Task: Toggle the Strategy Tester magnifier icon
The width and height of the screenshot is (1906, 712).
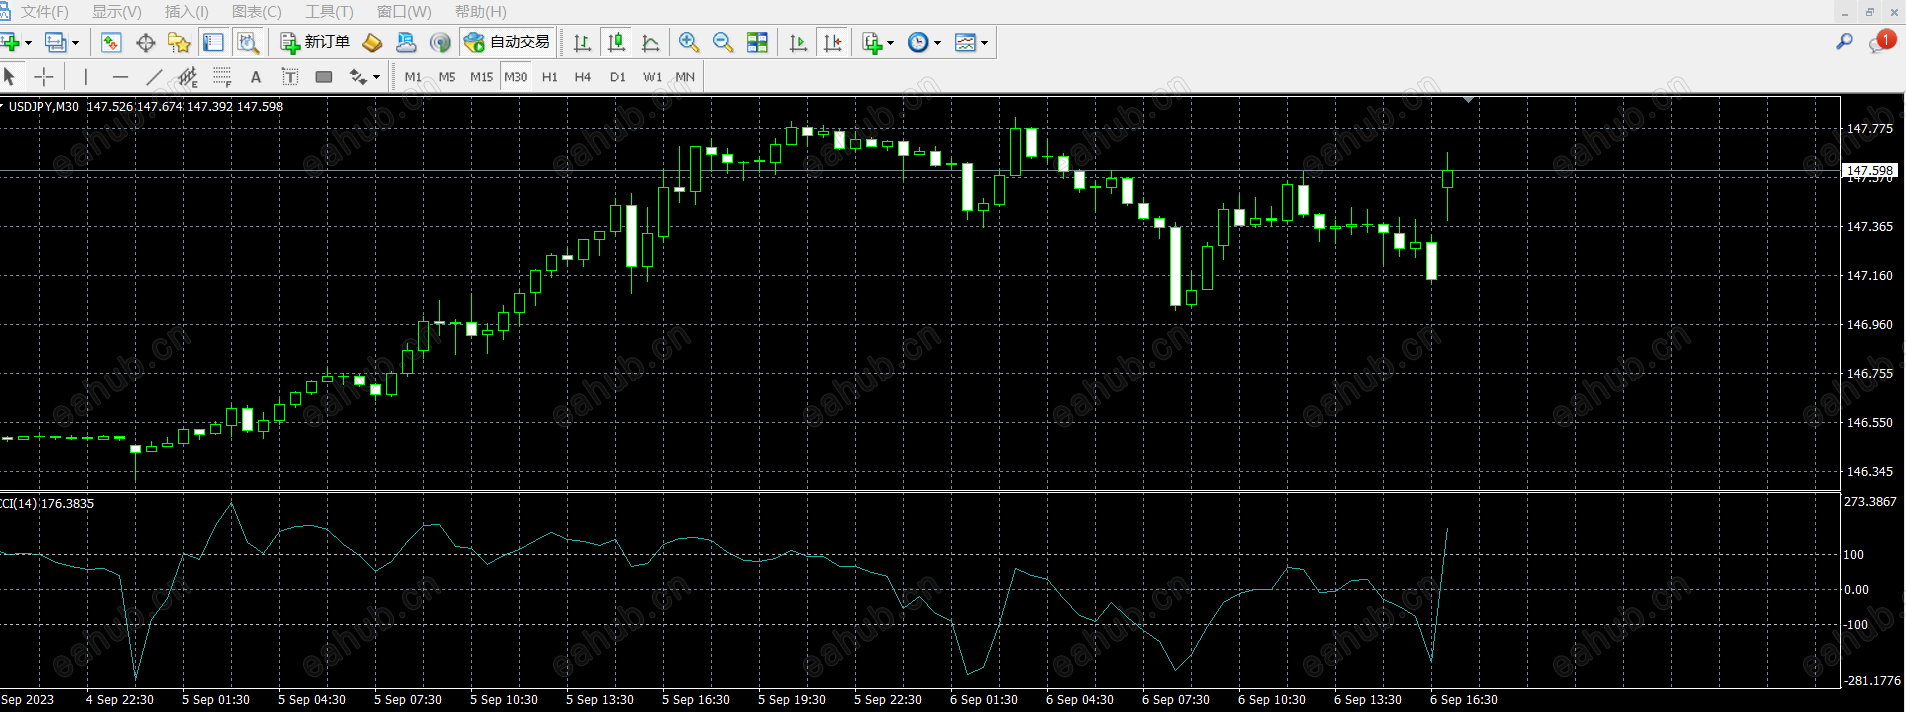Action: (x=248, y=42)
